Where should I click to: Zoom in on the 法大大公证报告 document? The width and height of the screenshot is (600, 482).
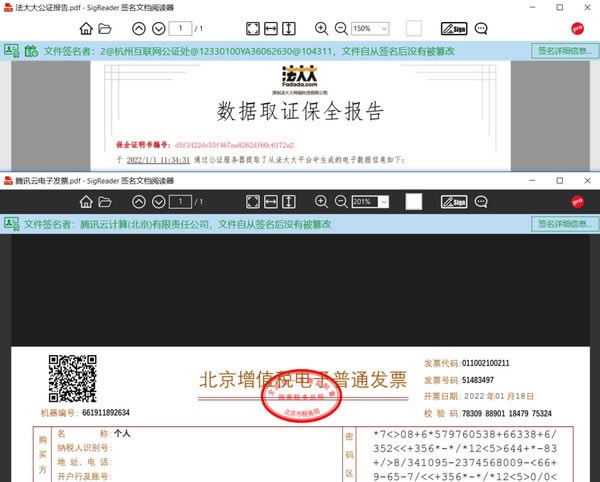click(321, 29)
